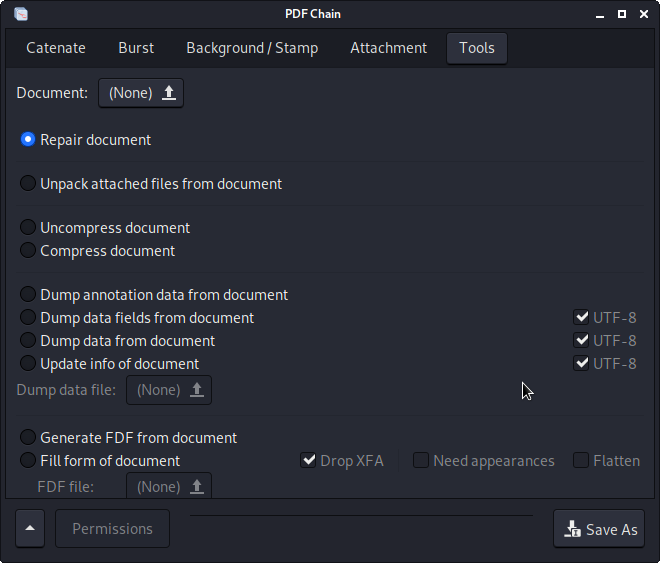Open the Dump data file (None) chooser
This screenshot has width=660, height=563.
(169, 390)
